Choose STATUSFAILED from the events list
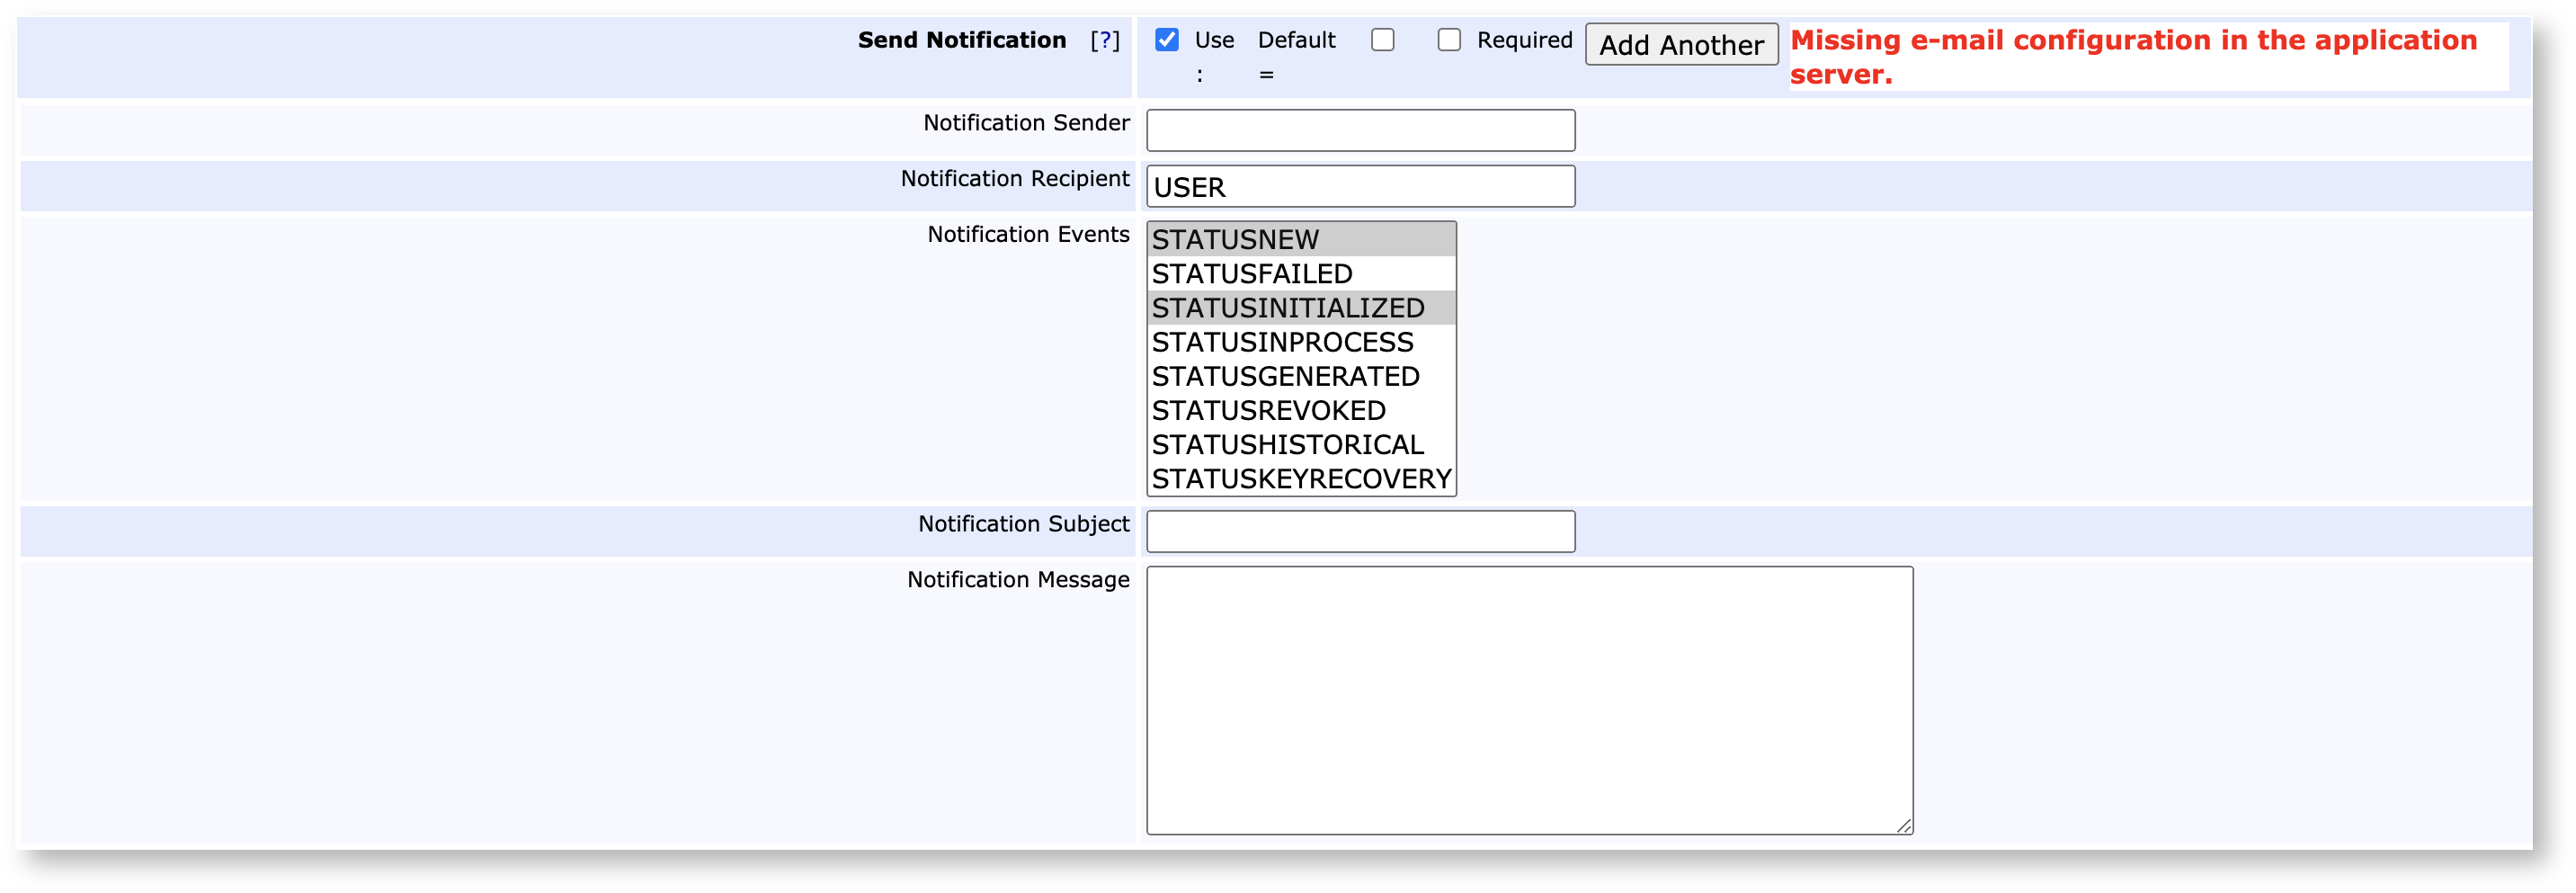 [1300, 274]
